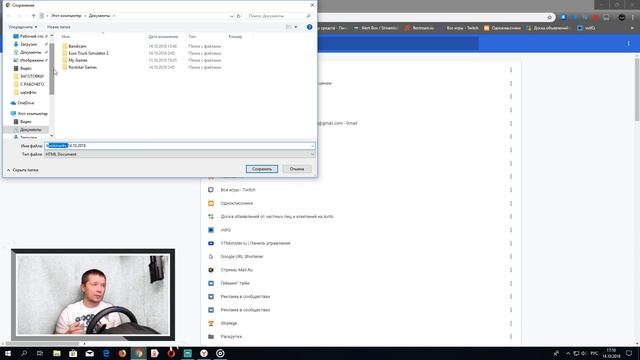640x360 pixels.
Task: Open Windows taskbar search
Action: tap(24, 353)
